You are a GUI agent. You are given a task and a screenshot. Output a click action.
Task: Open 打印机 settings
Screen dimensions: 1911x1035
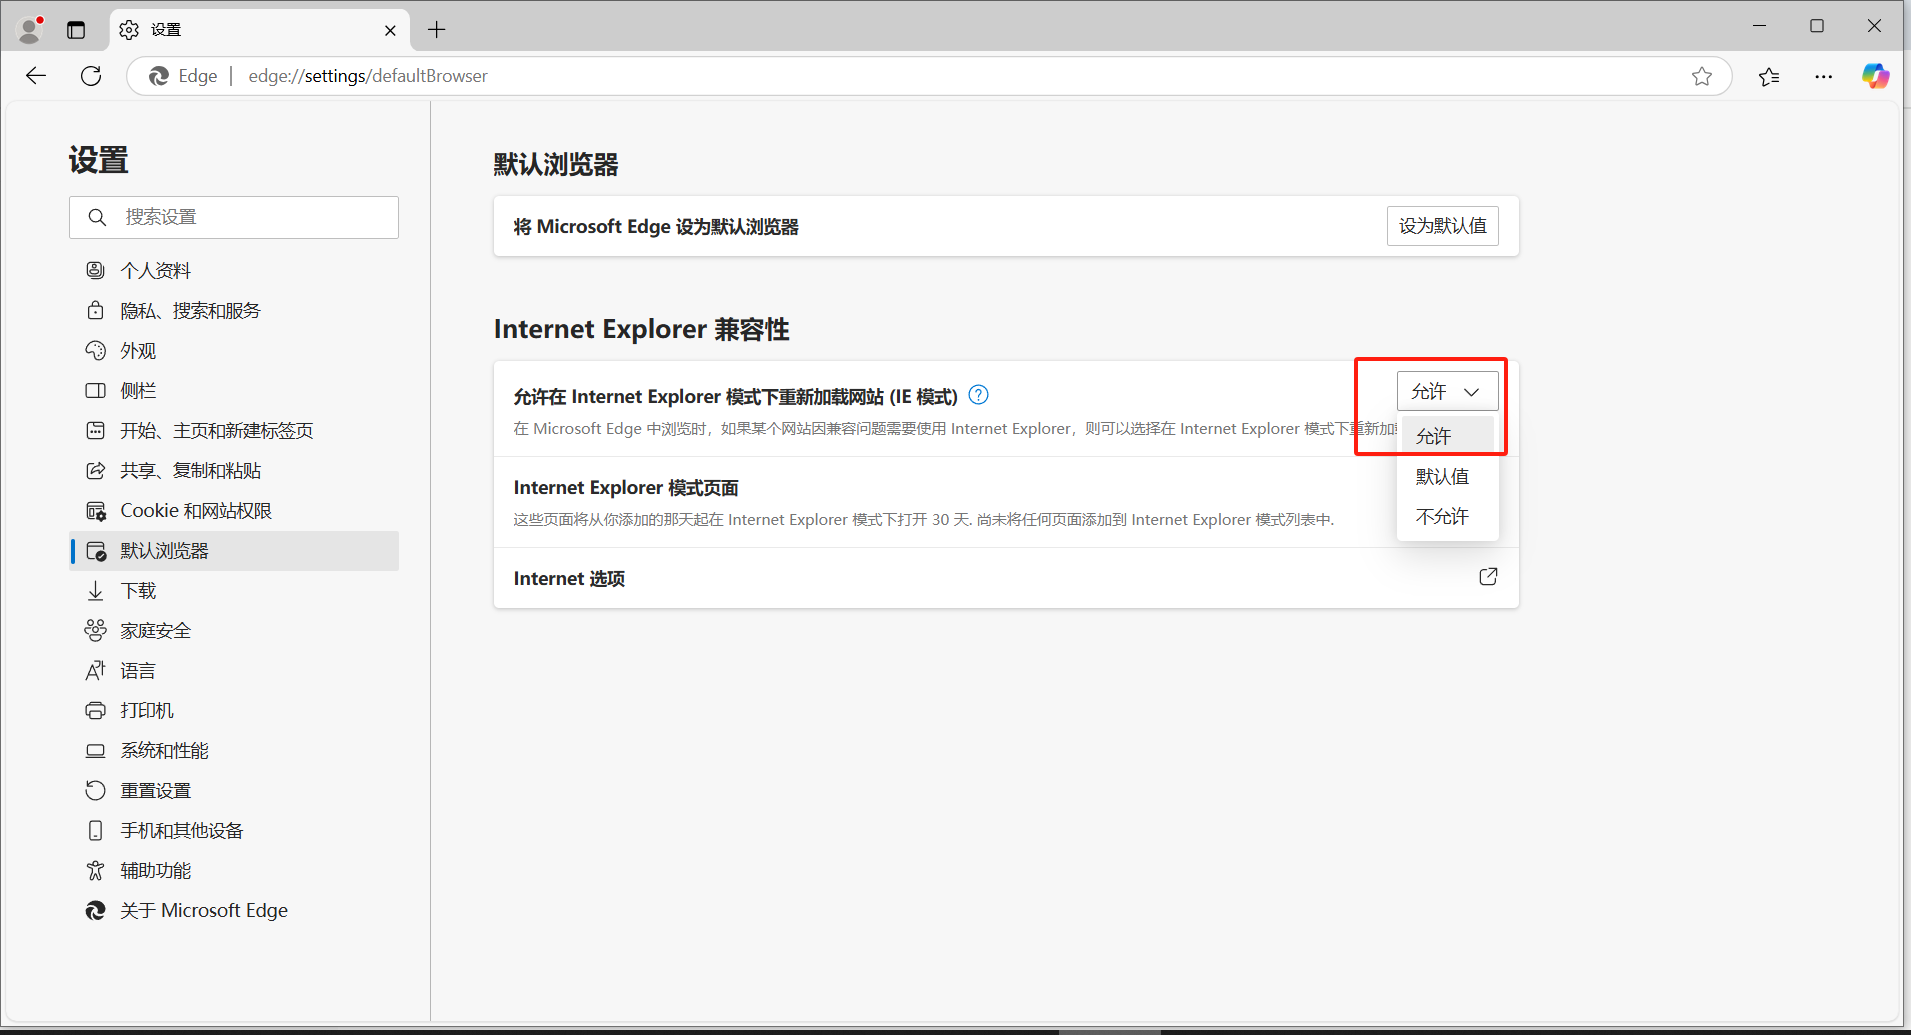[234, 711]
